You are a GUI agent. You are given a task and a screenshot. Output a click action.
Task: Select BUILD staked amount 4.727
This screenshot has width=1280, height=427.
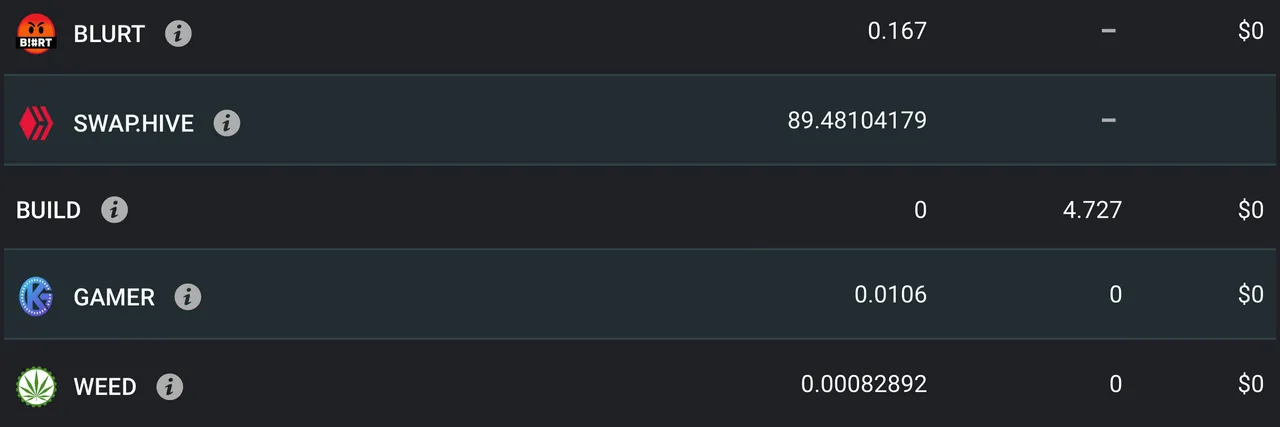(x=1091, y=210)
